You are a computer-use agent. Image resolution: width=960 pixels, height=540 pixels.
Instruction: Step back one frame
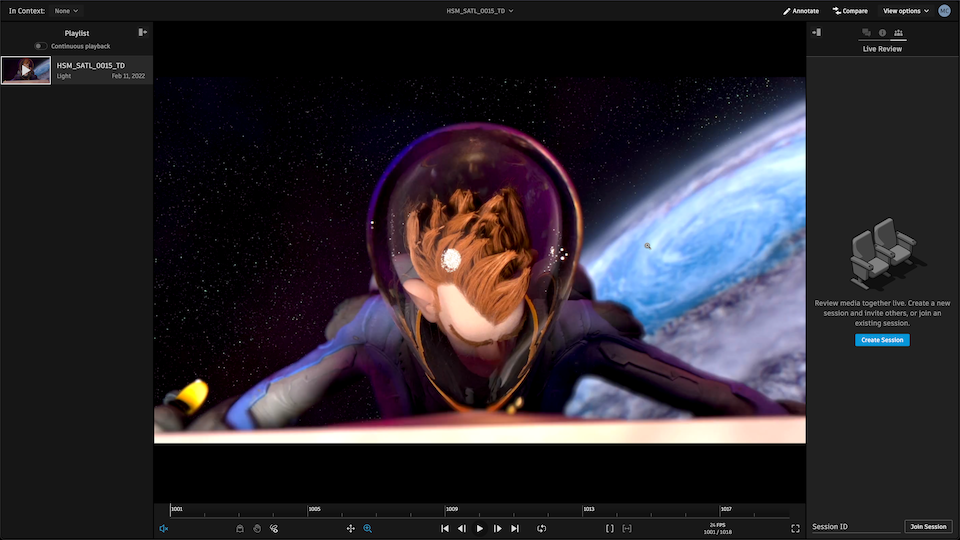coord(462,528)
